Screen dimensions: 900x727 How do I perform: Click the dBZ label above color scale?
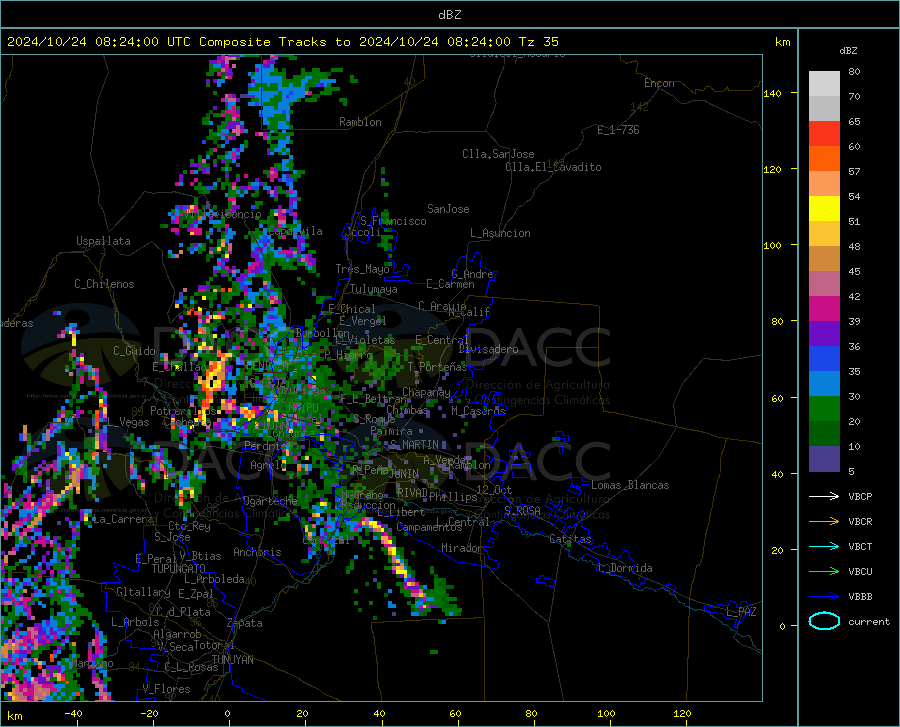click(x=848, y=50)
